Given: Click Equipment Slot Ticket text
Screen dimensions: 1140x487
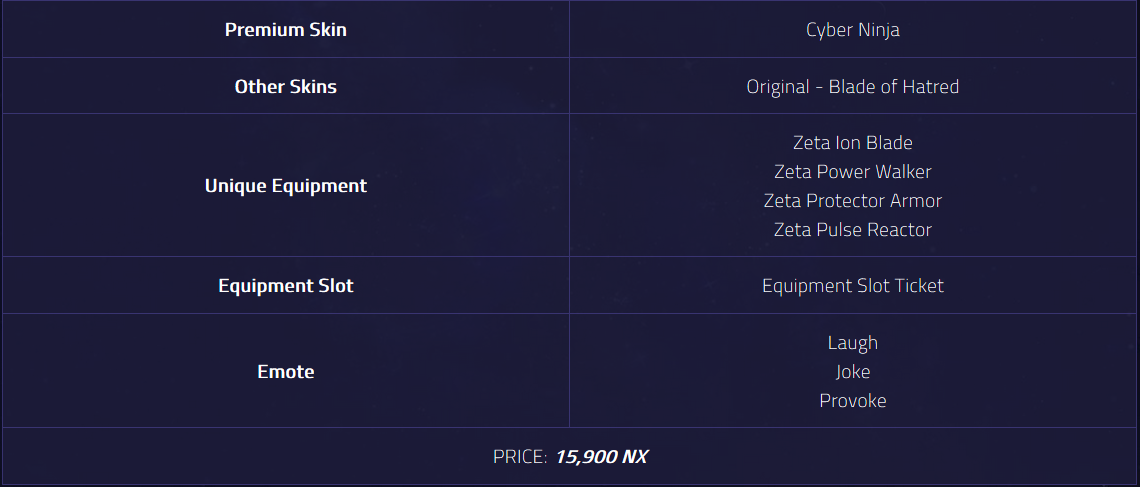Looking at the screenshot, I should 853,285.
